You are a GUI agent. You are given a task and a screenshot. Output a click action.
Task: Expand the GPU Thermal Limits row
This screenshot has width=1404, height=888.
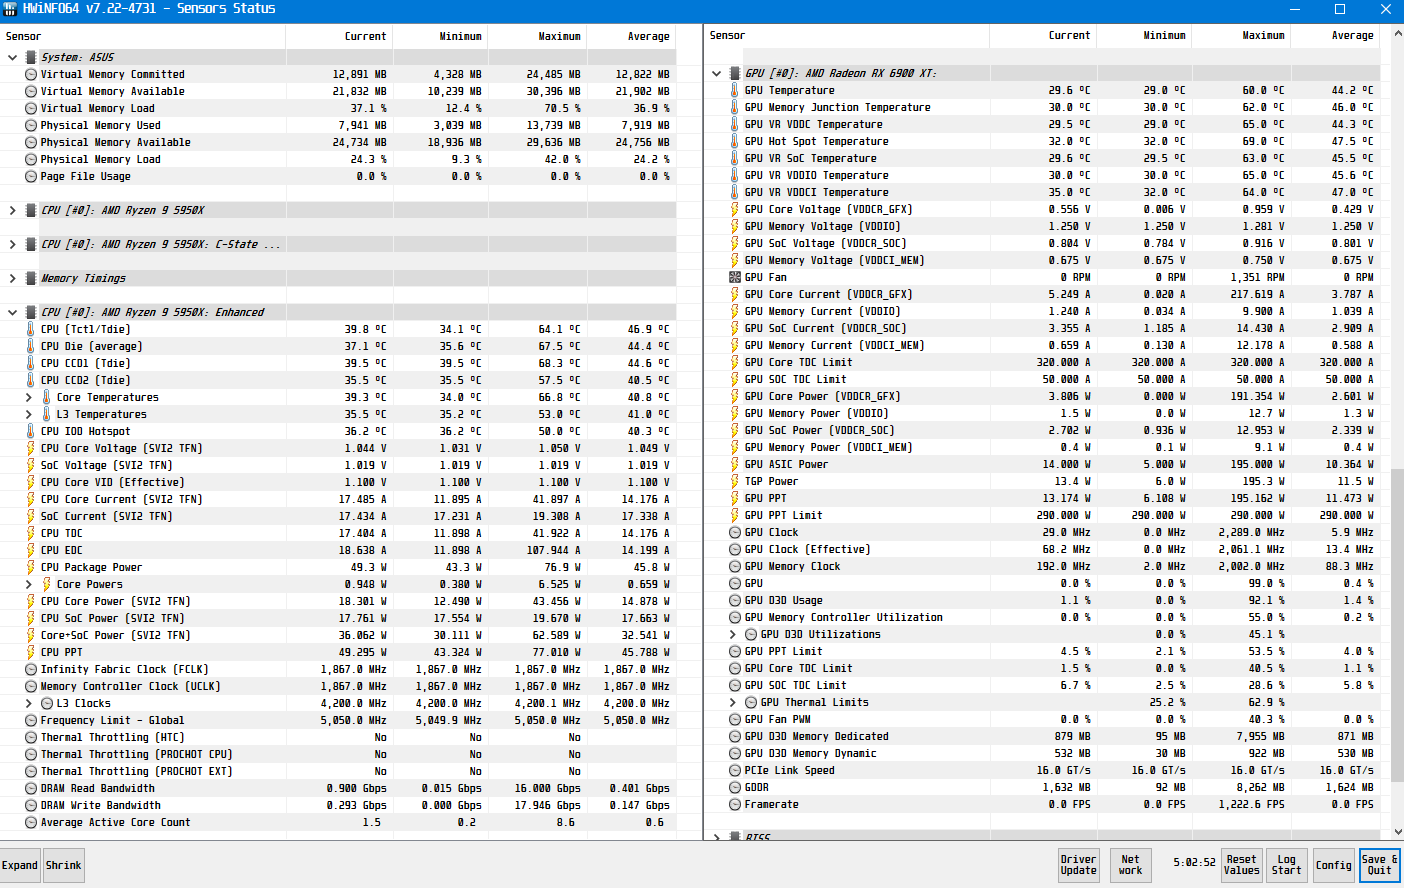733,702
